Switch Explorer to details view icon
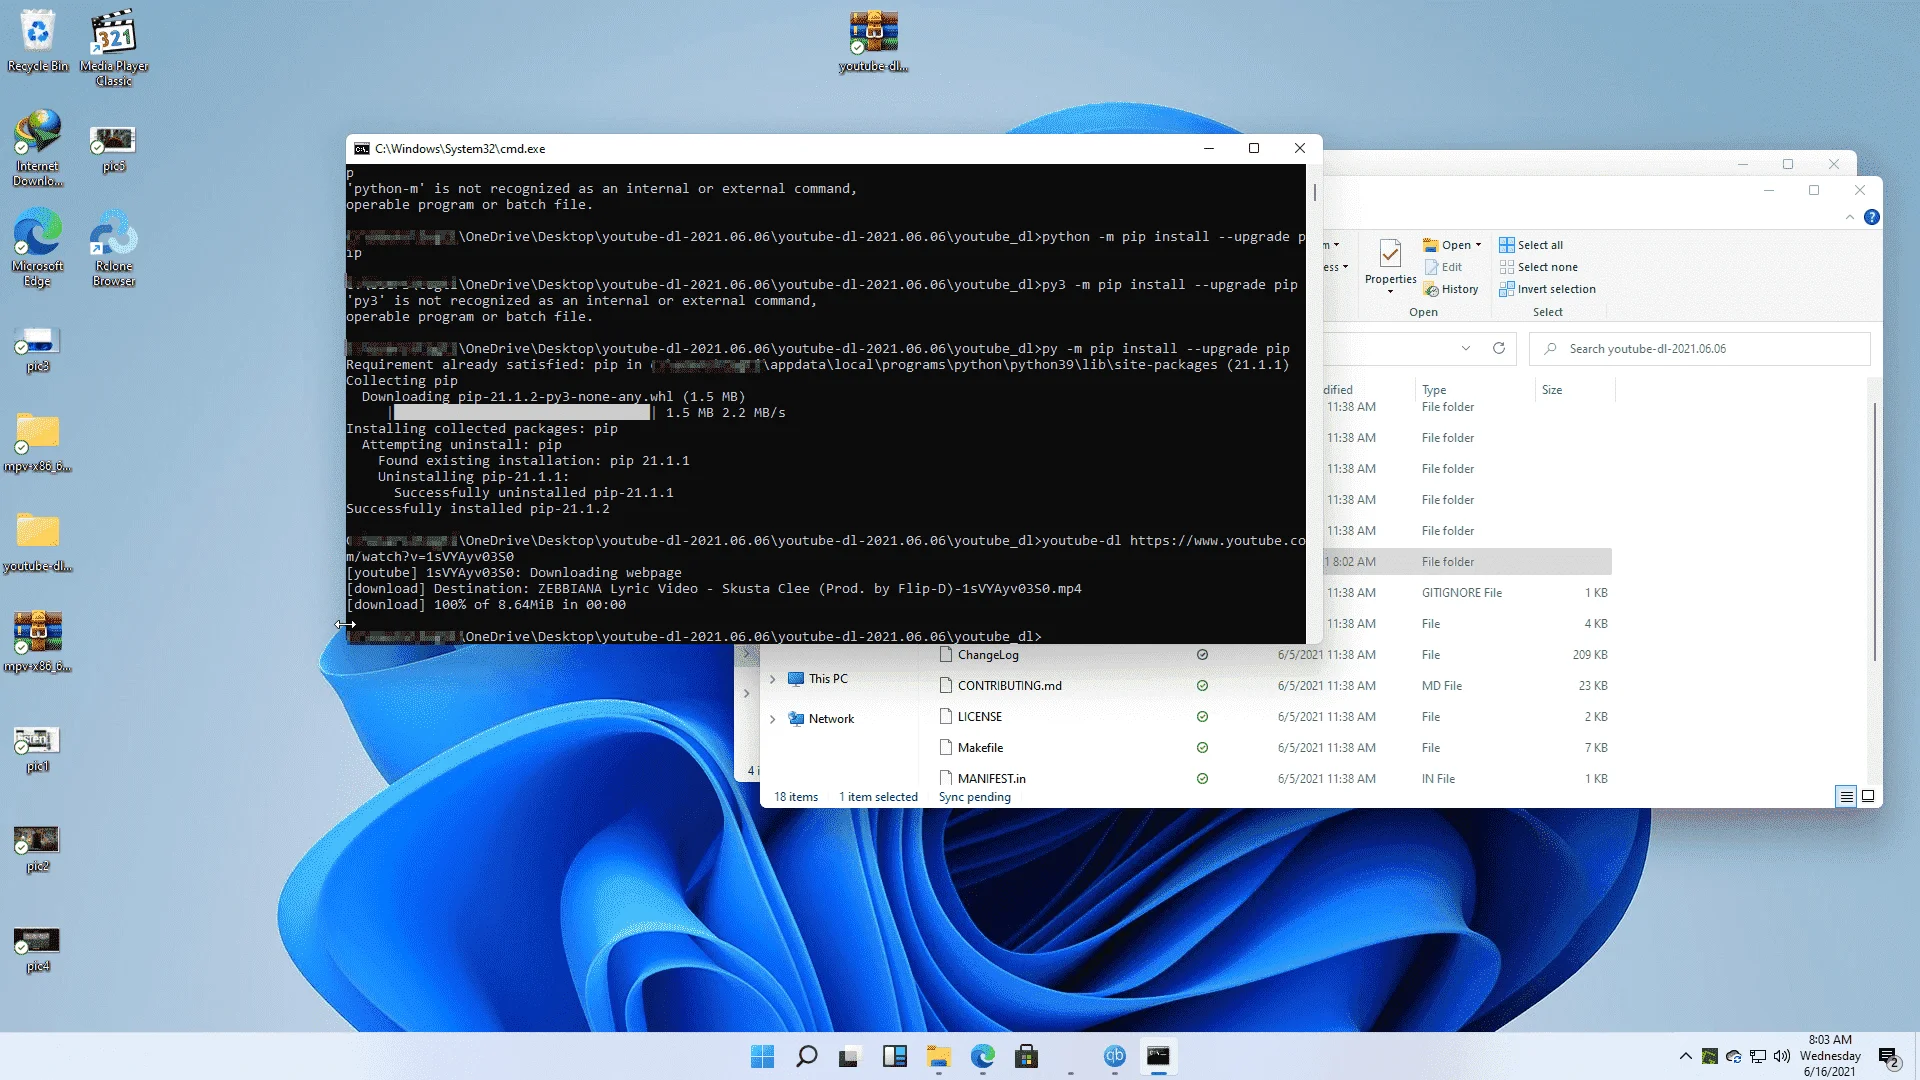The image size is (1920, 1080). coord(1846,797)
